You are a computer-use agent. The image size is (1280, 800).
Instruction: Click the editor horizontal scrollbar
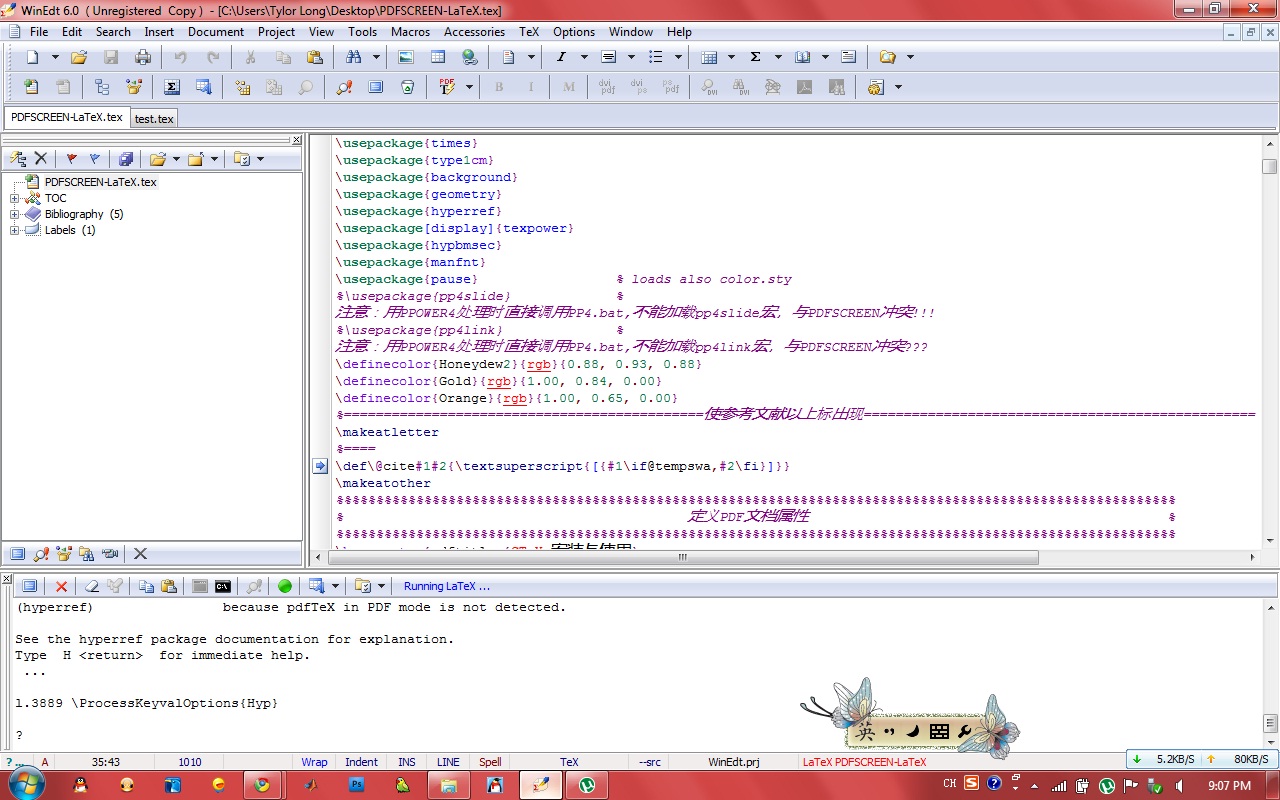[x=683, y=557]
